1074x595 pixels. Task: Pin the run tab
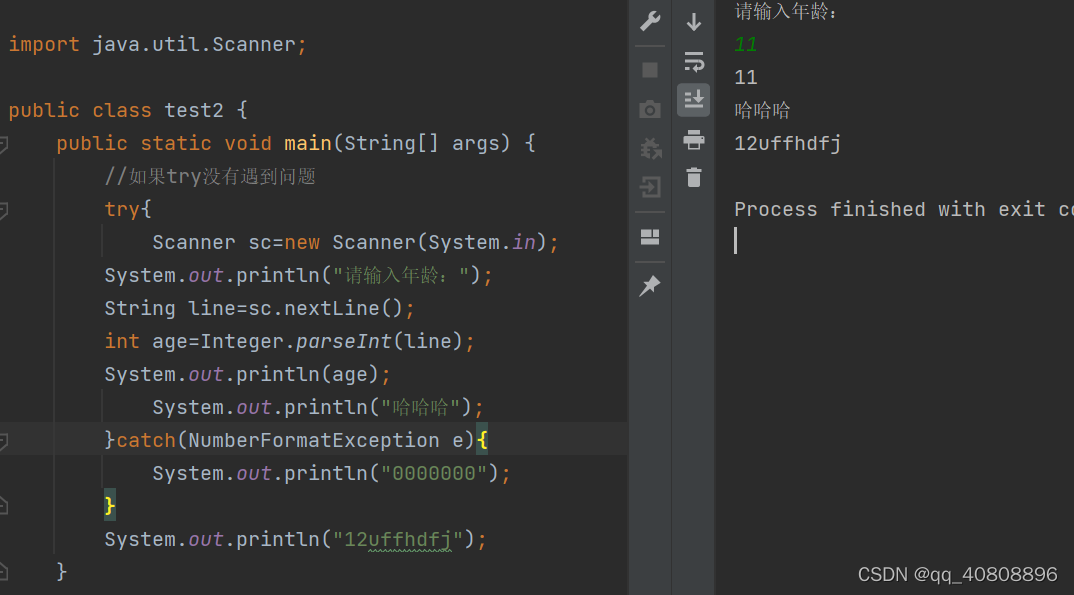[649, 286]
